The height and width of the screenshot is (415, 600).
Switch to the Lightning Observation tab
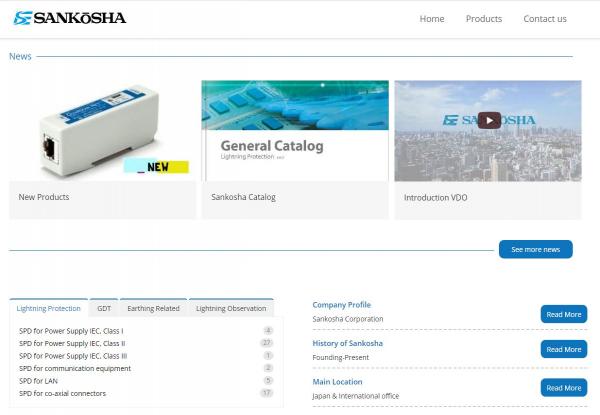(x=231, y=308)
